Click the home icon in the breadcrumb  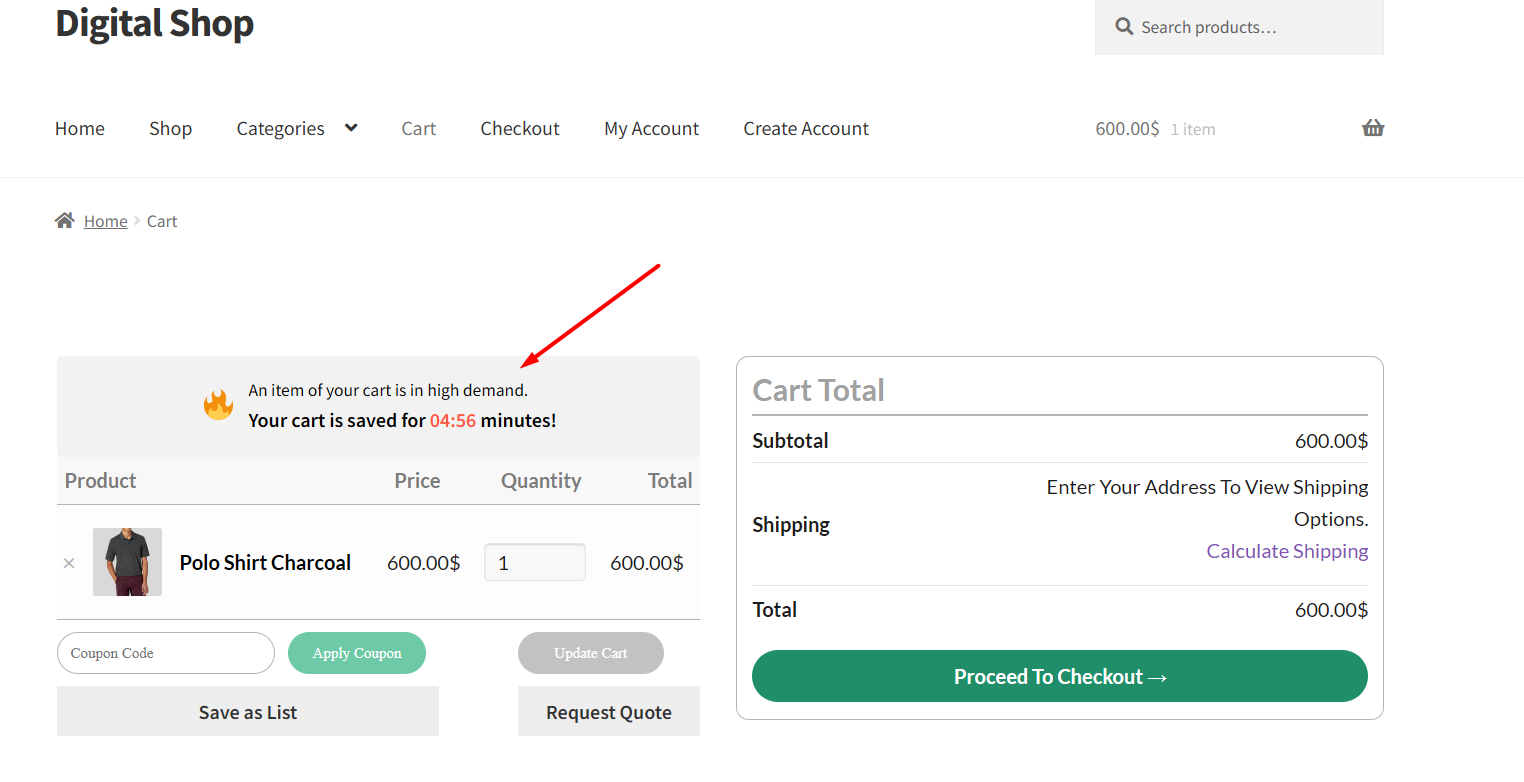pyautogui.click(x=64, y=219)
